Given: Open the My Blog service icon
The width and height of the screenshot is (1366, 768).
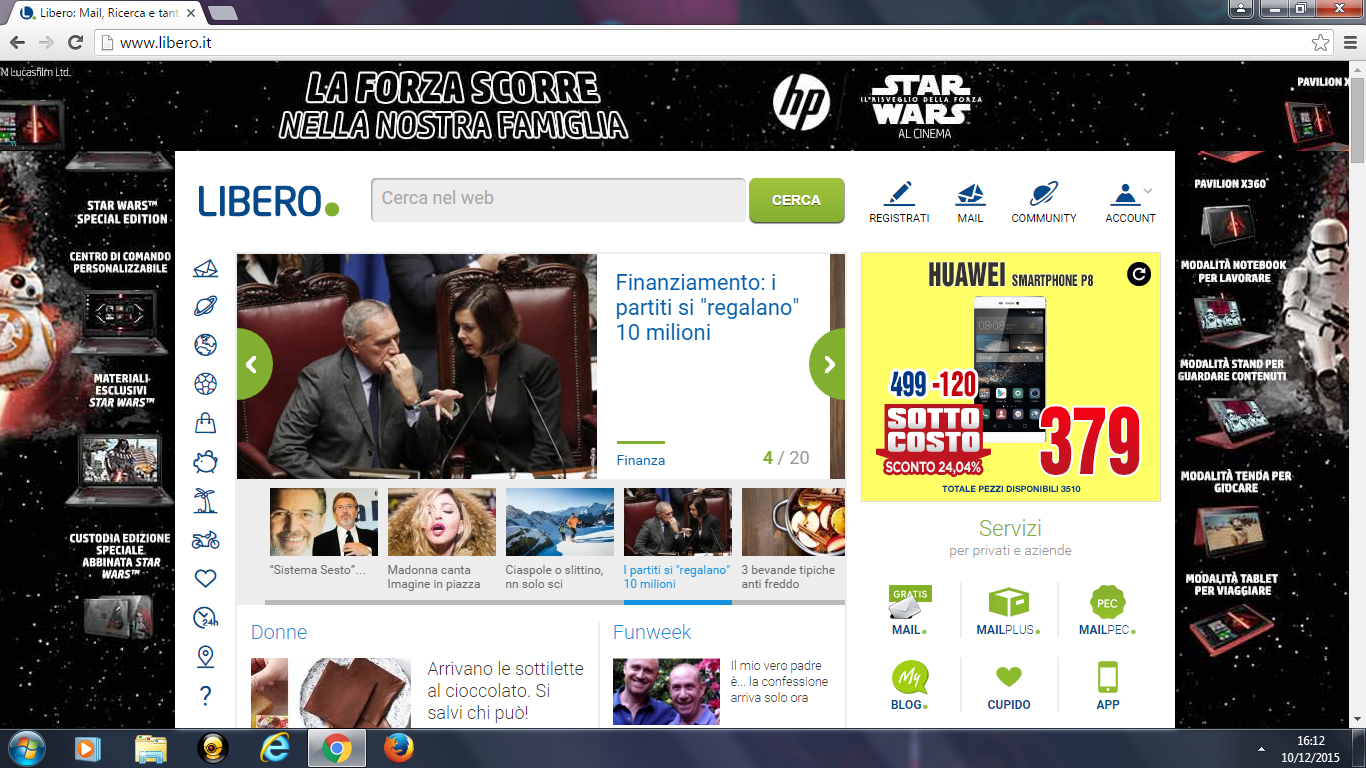Looking at the screenshot, I should click(908, 685).
